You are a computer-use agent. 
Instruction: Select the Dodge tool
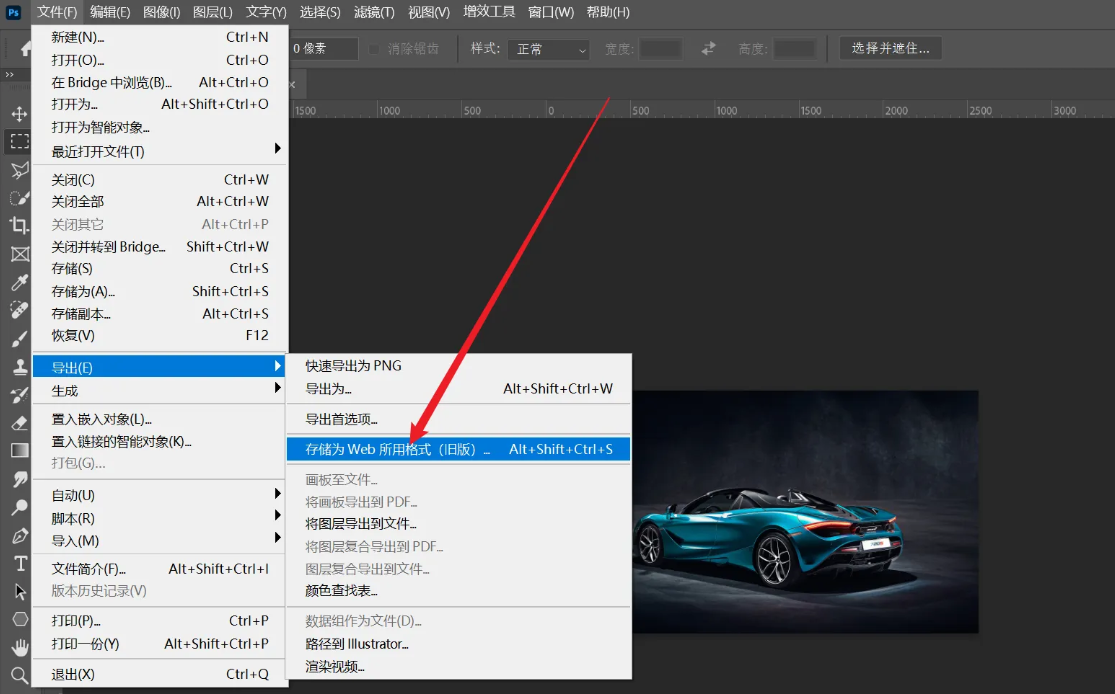19,508
